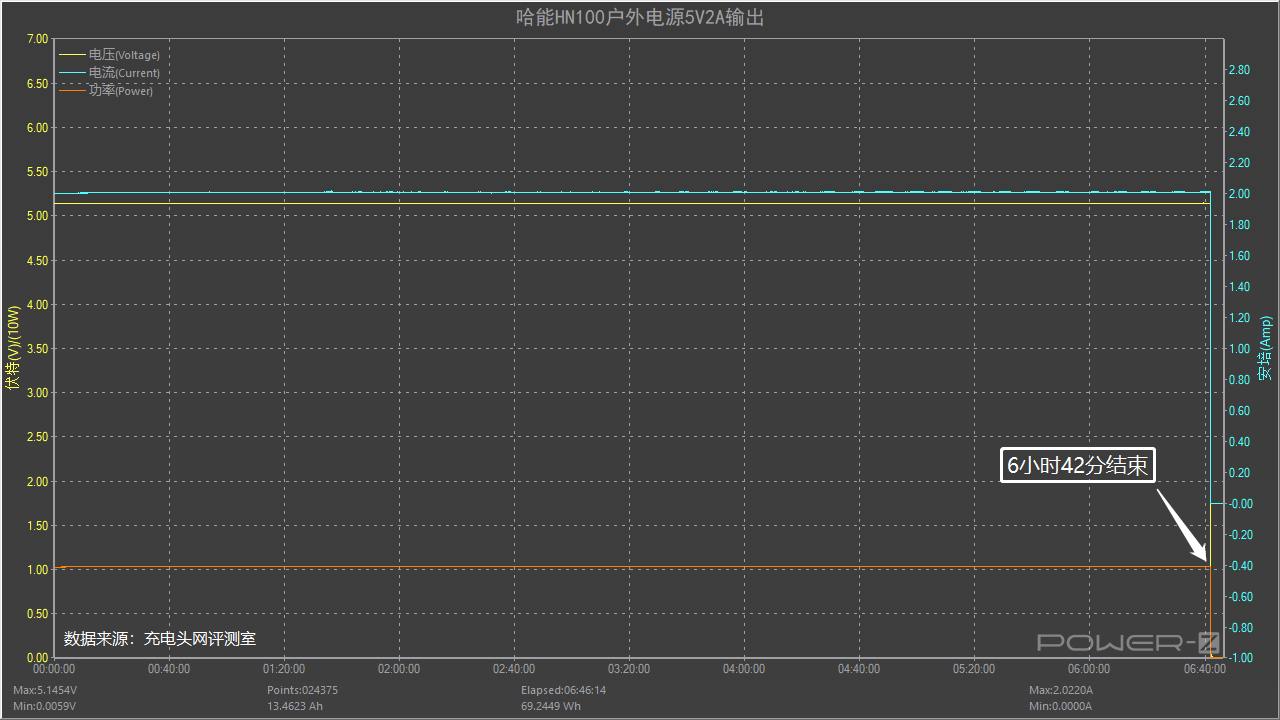Click the Max:5.1454V status readout
Image resolution: width=1280 pixels, height=720 pixels.
(x=45, y=690)
